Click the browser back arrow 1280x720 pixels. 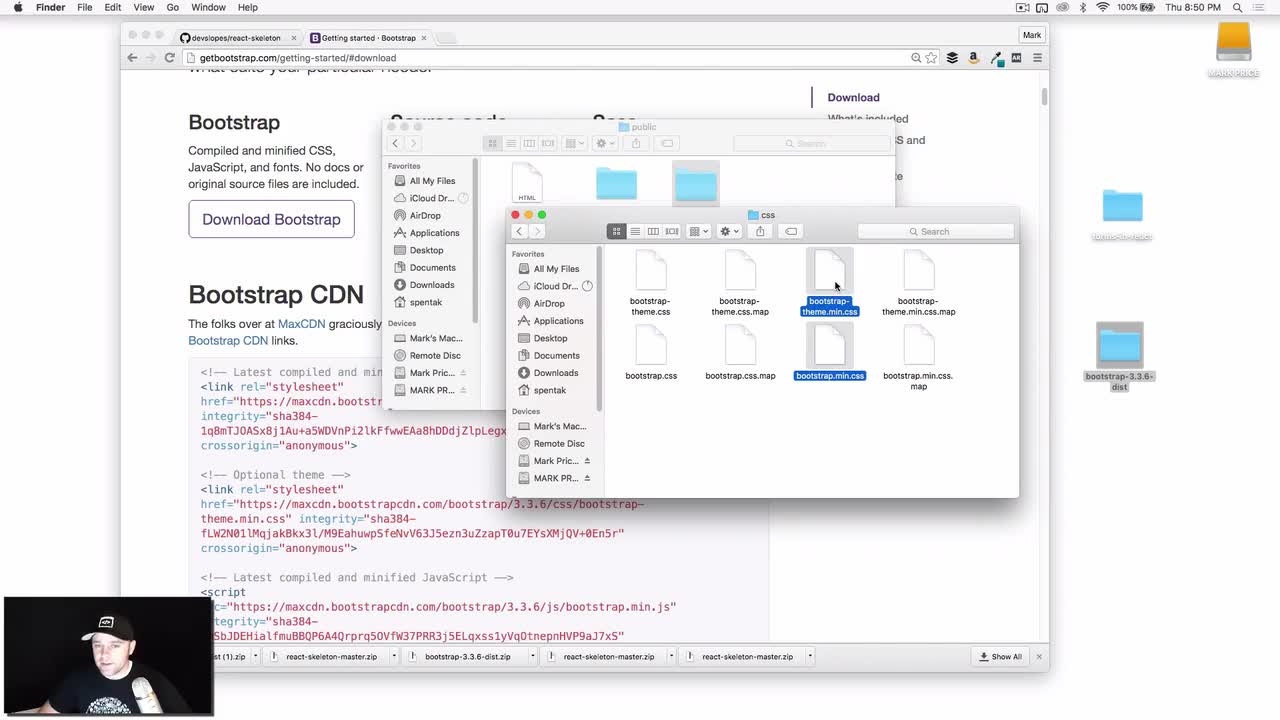(x=132, y=58)
